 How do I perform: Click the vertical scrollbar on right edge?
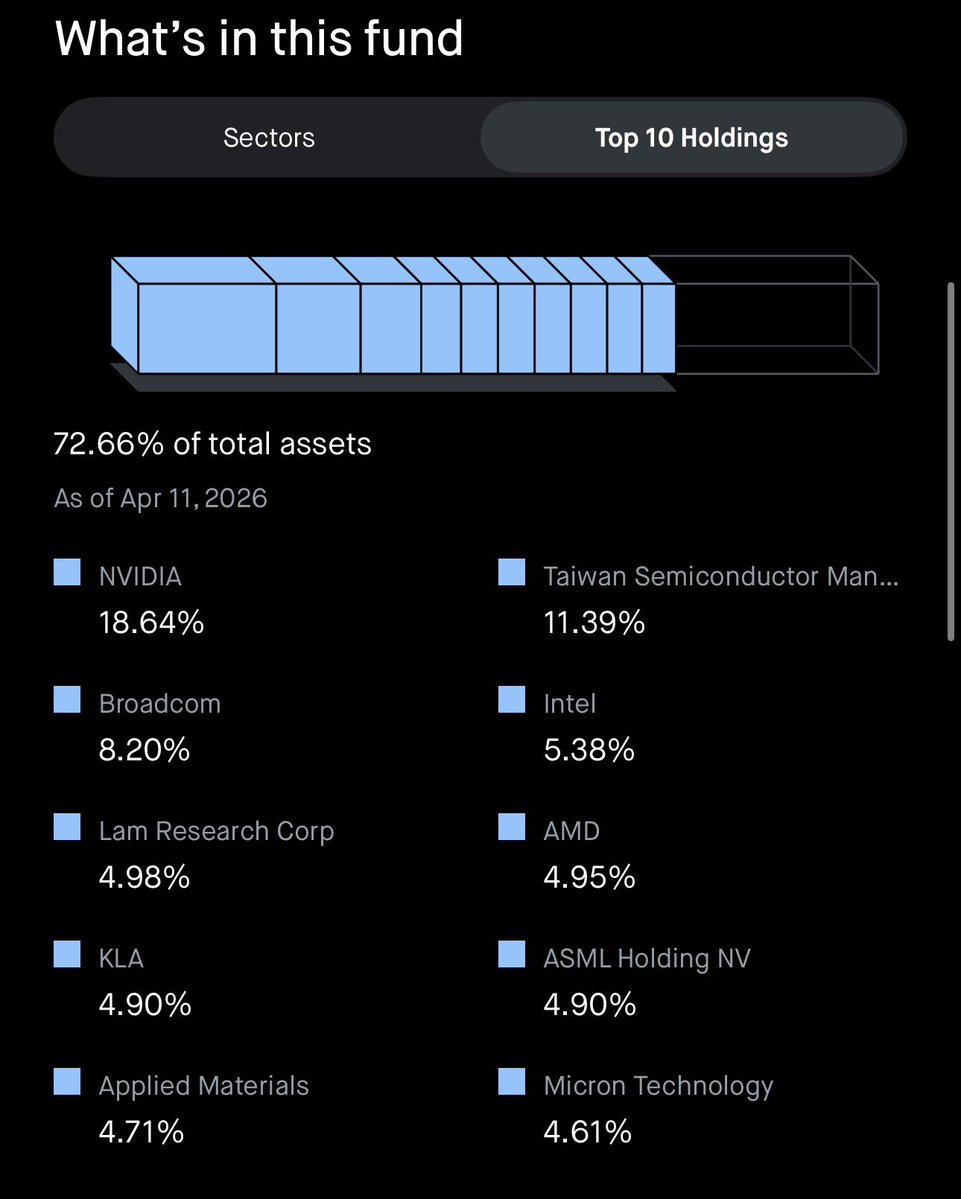950,460
